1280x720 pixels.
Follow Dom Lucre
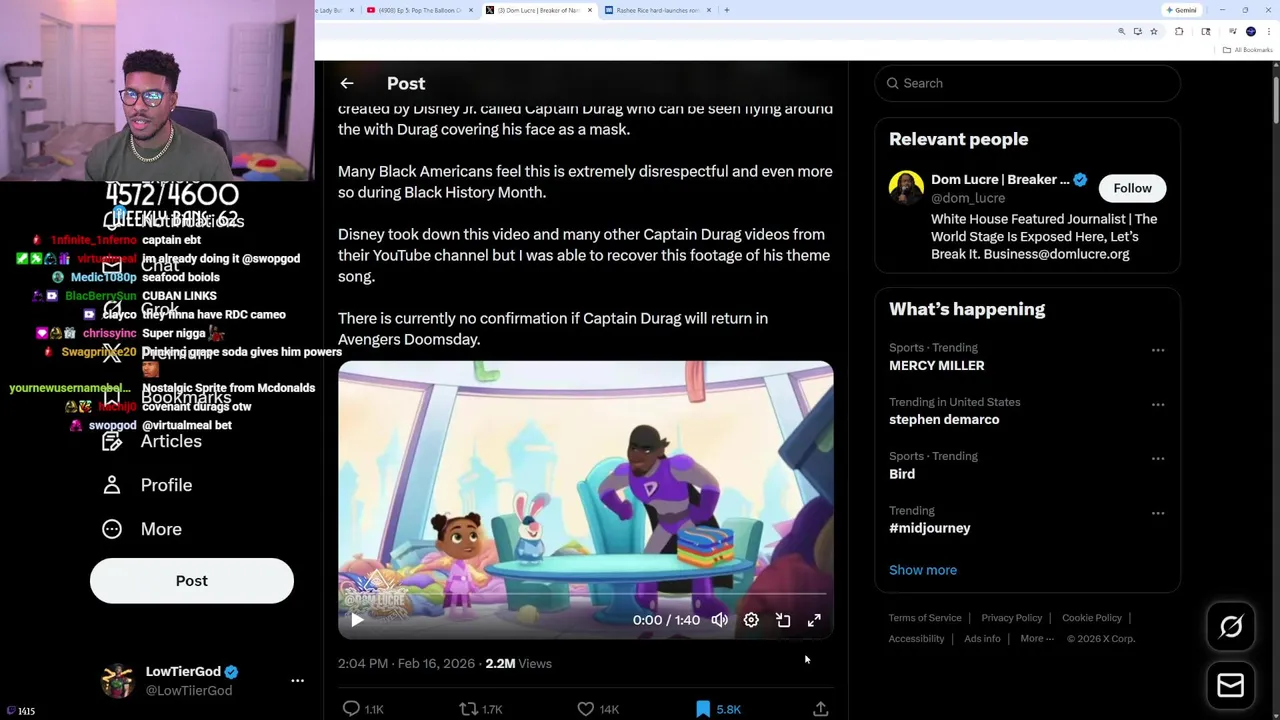click(x=1132, y=188)
